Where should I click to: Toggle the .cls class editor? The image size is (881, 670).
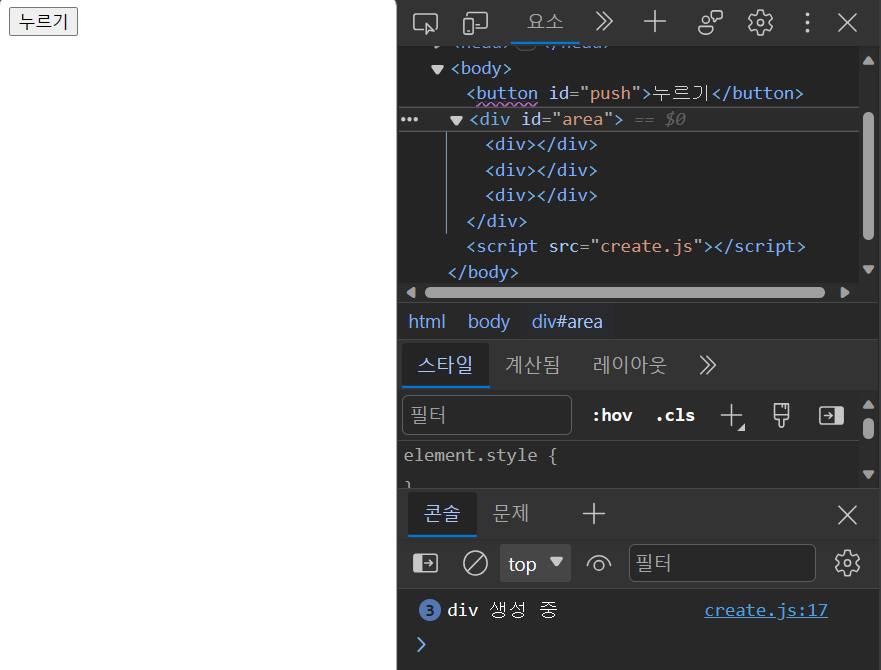[675, 415]
